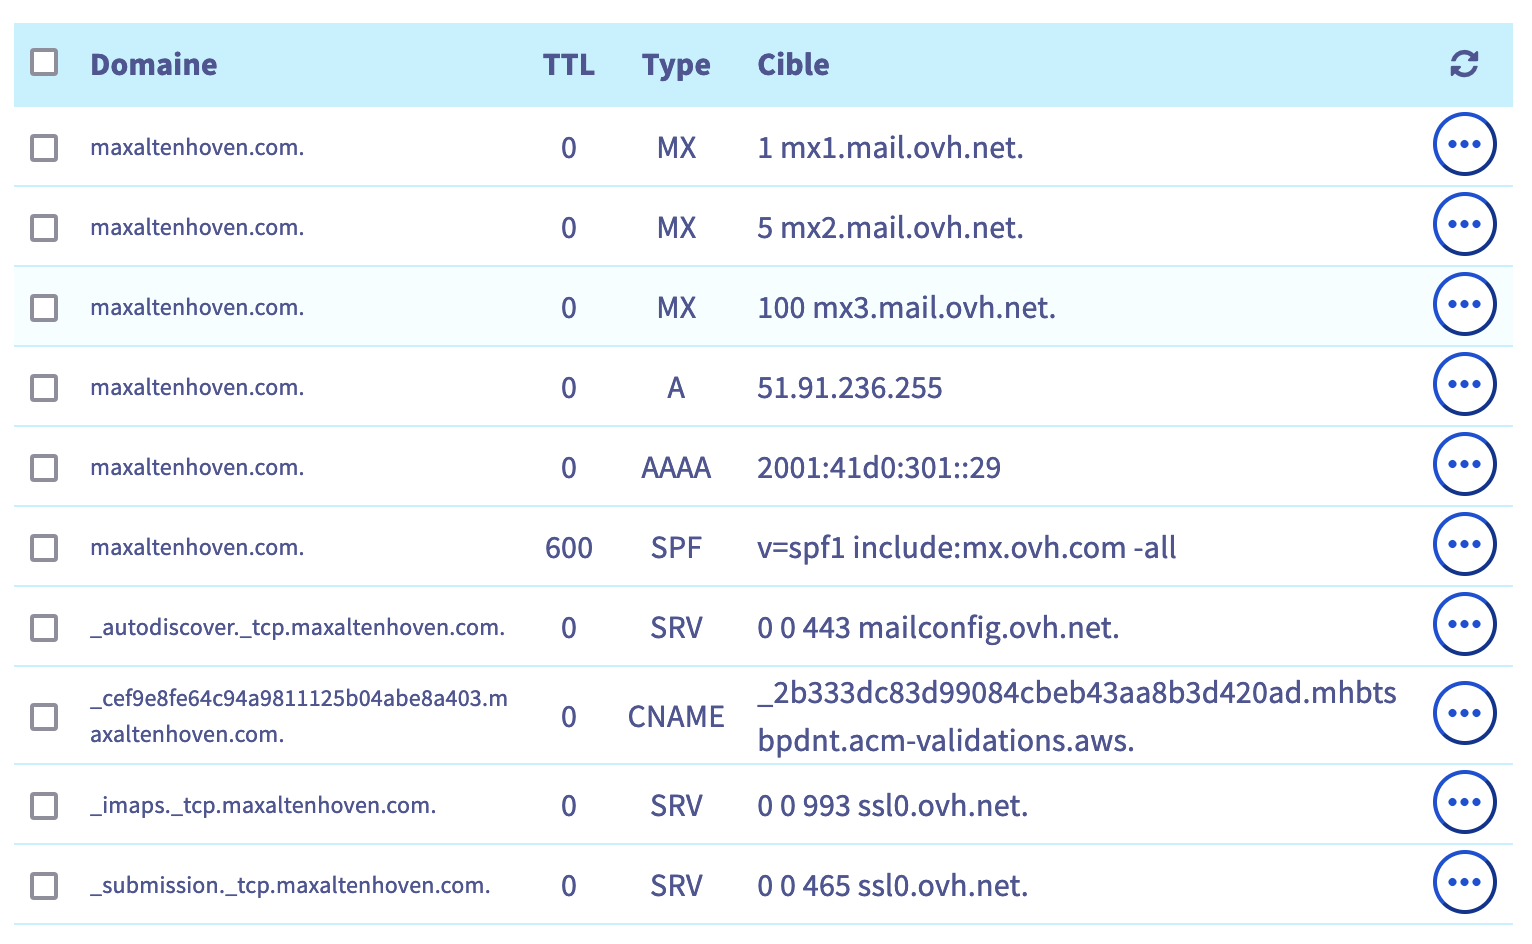Select the _imaps SRV record checkbox
Viewport: 1532px width, 944px height.
click(x=44, y=806)
